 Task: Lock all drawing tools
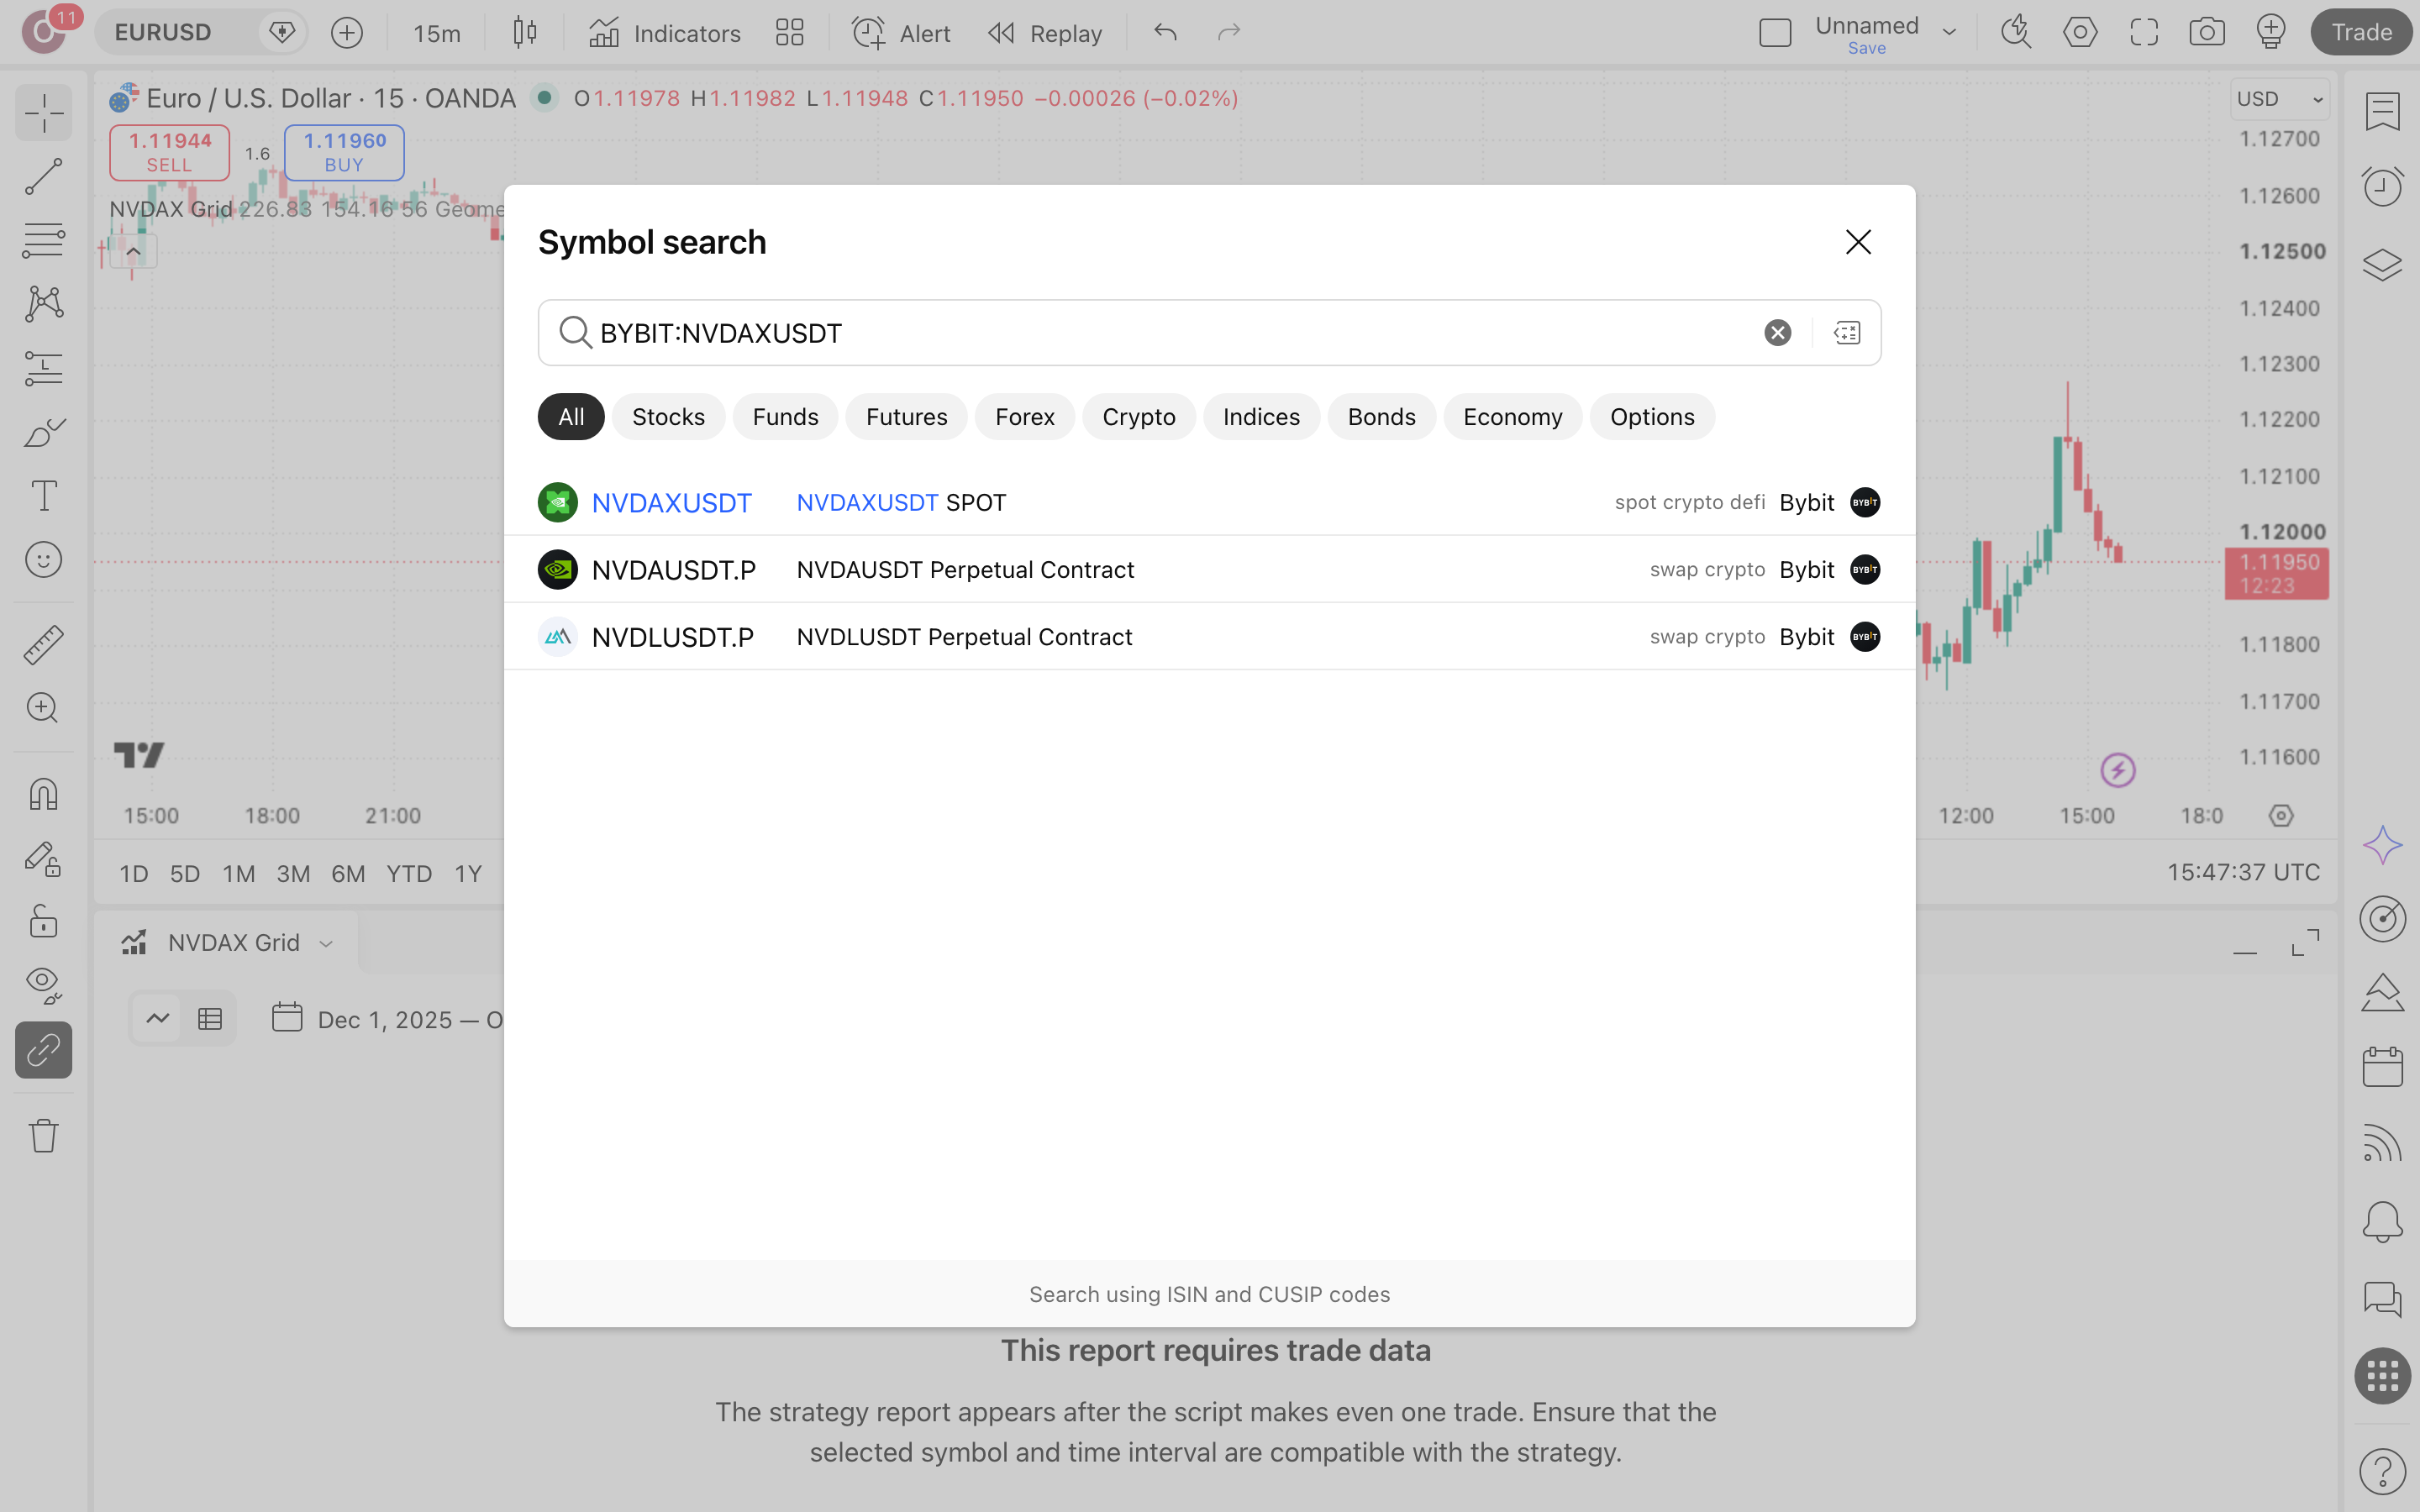(x=43, y=922)
